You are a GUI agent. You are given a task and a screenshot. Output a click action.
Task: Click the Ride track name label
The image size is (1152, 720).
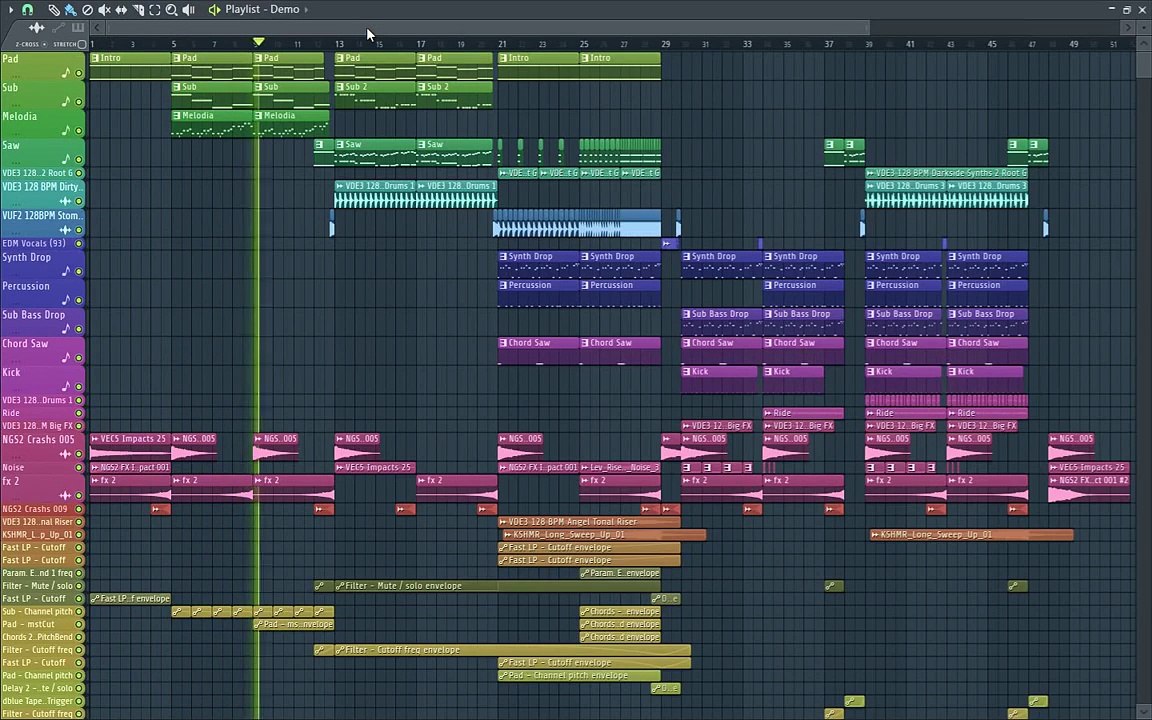[x=11, y=413]
